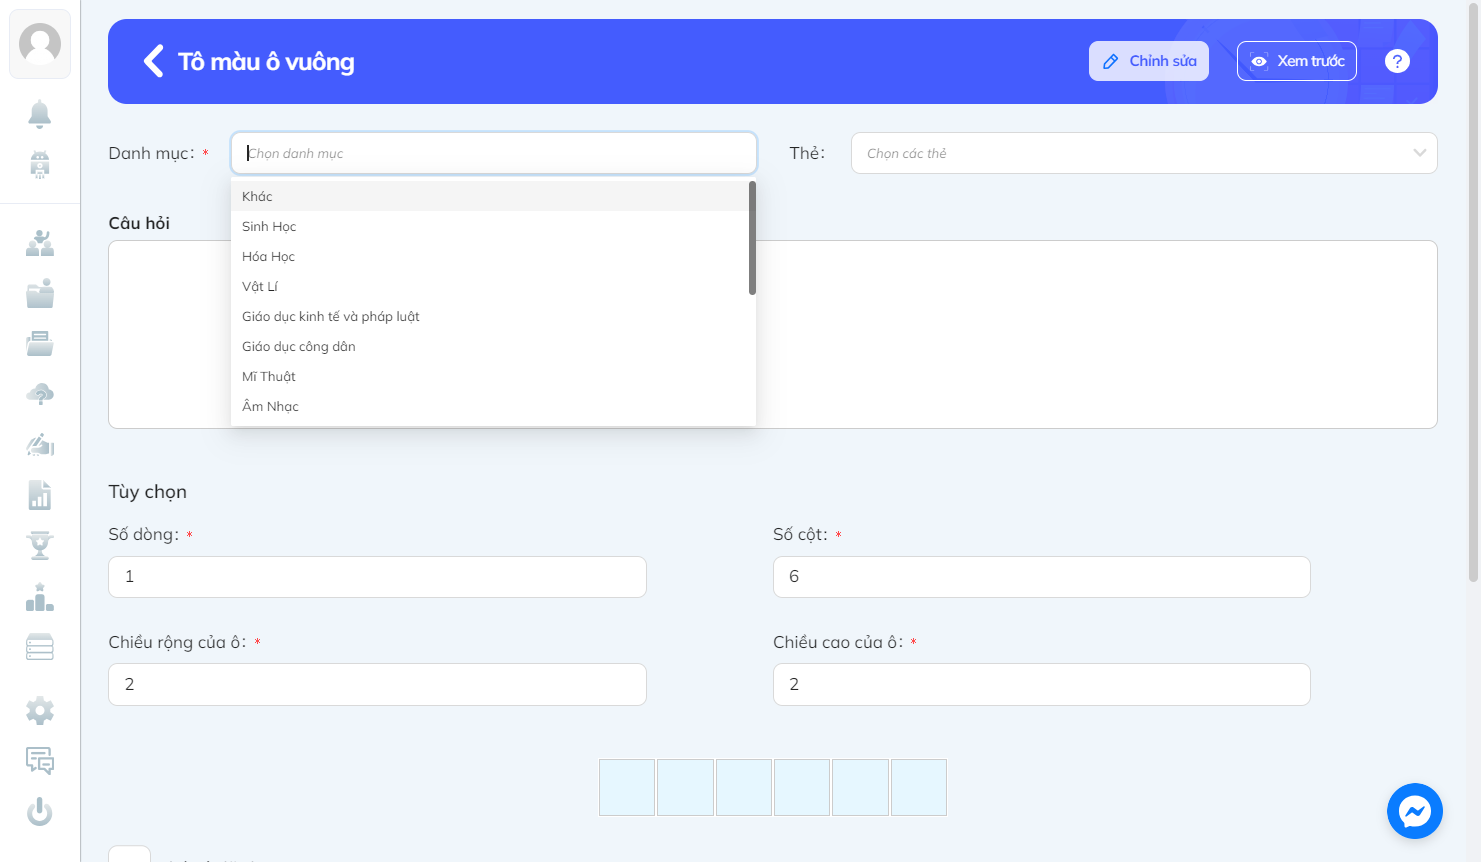
Task: Select Âm Nhạc from the list
Action: tap(490, 406)
